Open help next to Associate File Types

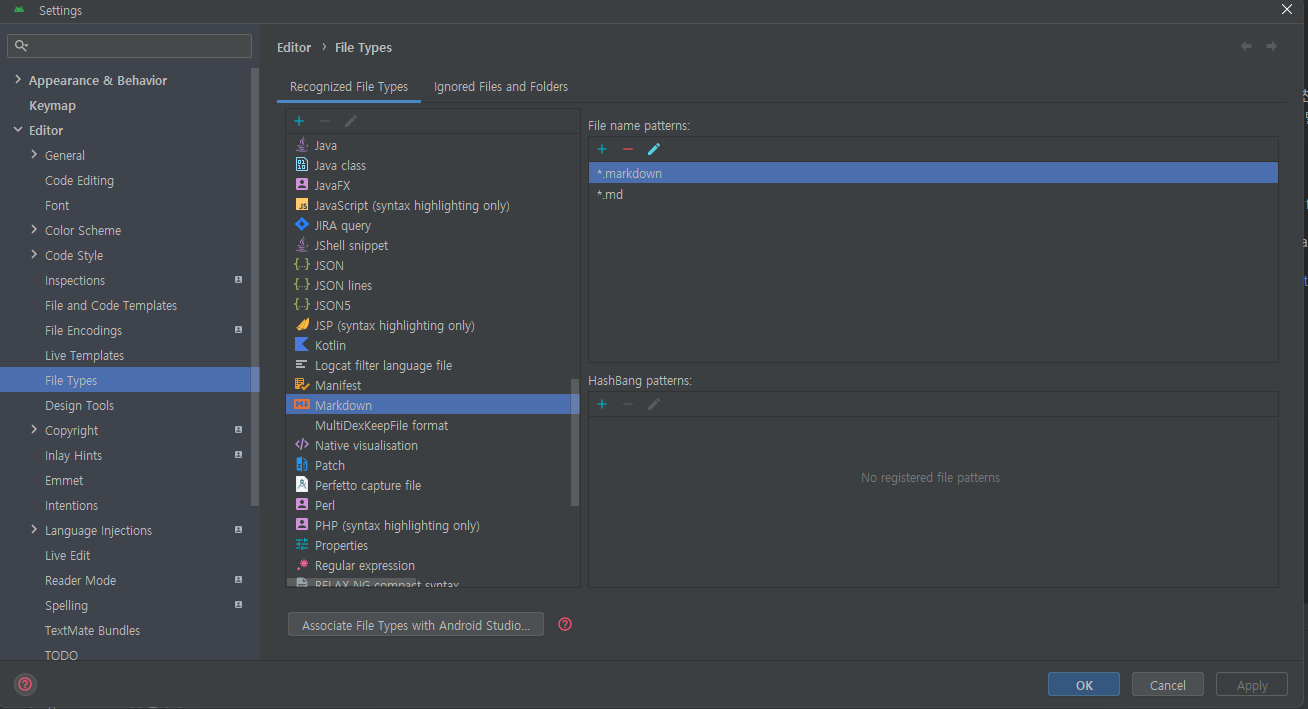pyautogui.click(x=565, y=624)
